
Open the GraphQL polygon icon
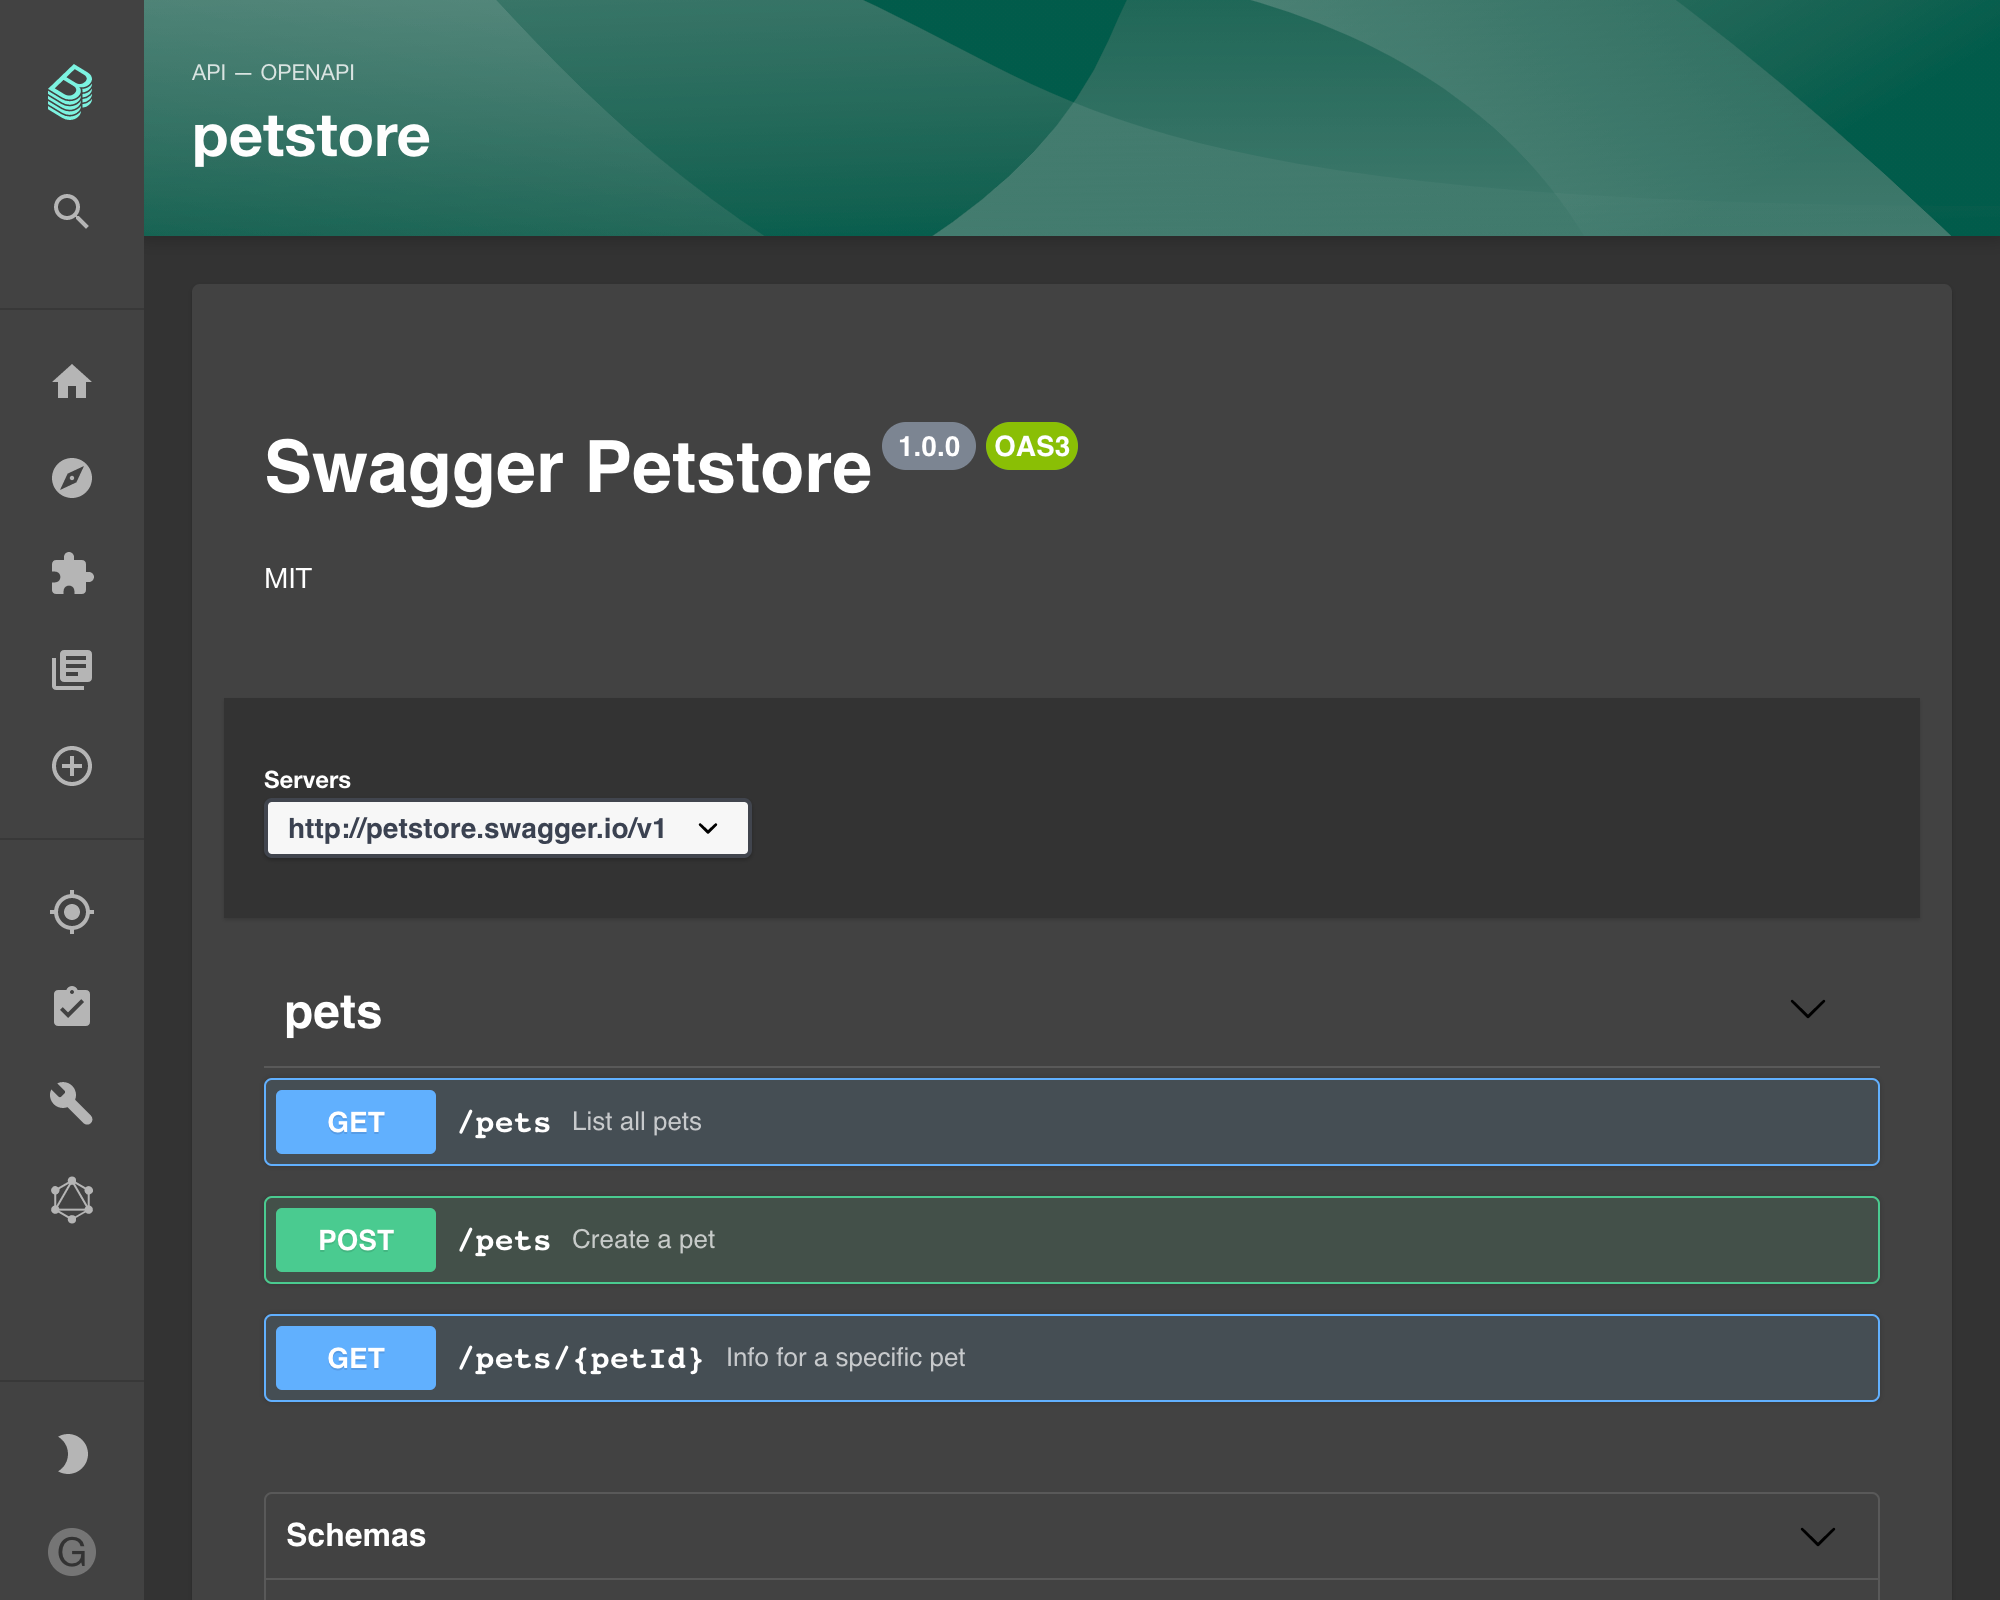click(x=72, y=1199)
